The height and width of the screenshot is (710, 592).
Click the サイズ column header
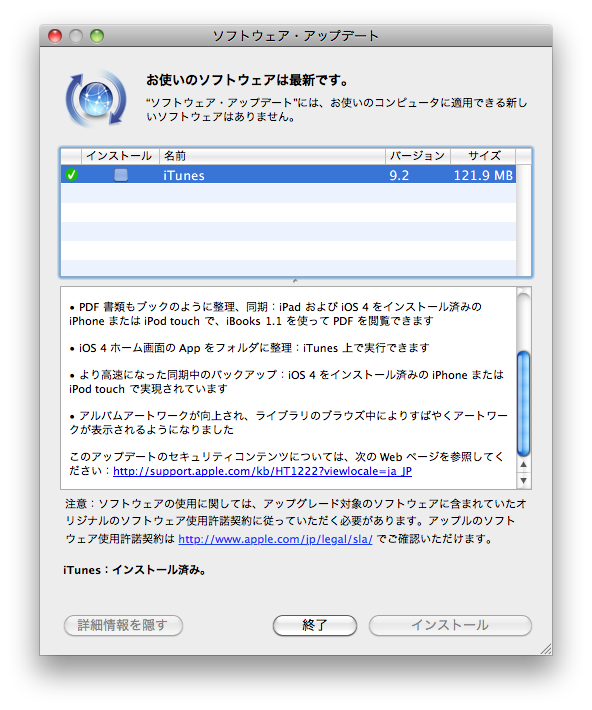point(483,156)
